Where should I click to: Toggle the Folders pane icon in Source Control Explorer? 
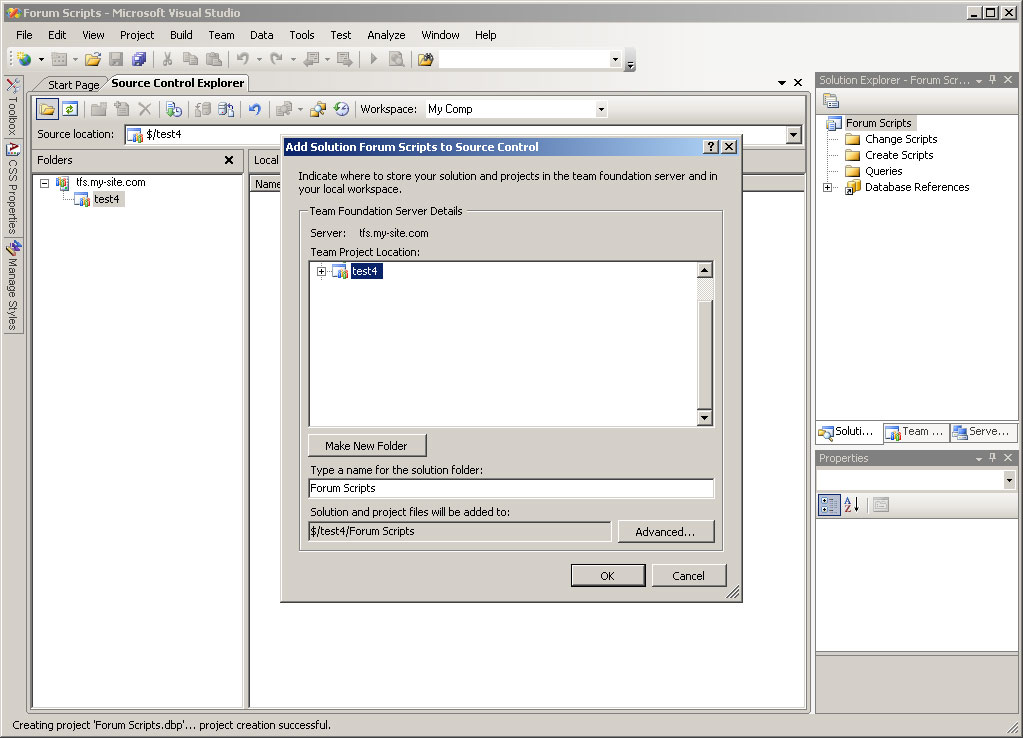tap(47, 109)
